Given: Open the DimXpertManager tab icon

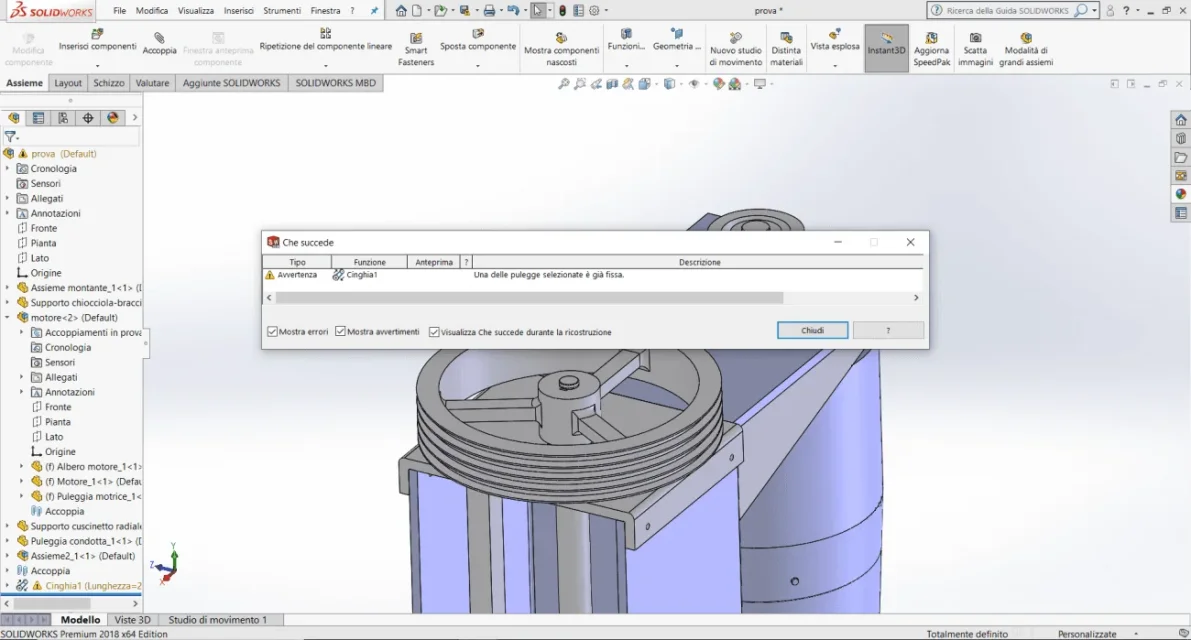Looking at the screenshot, I should [88, 118].
